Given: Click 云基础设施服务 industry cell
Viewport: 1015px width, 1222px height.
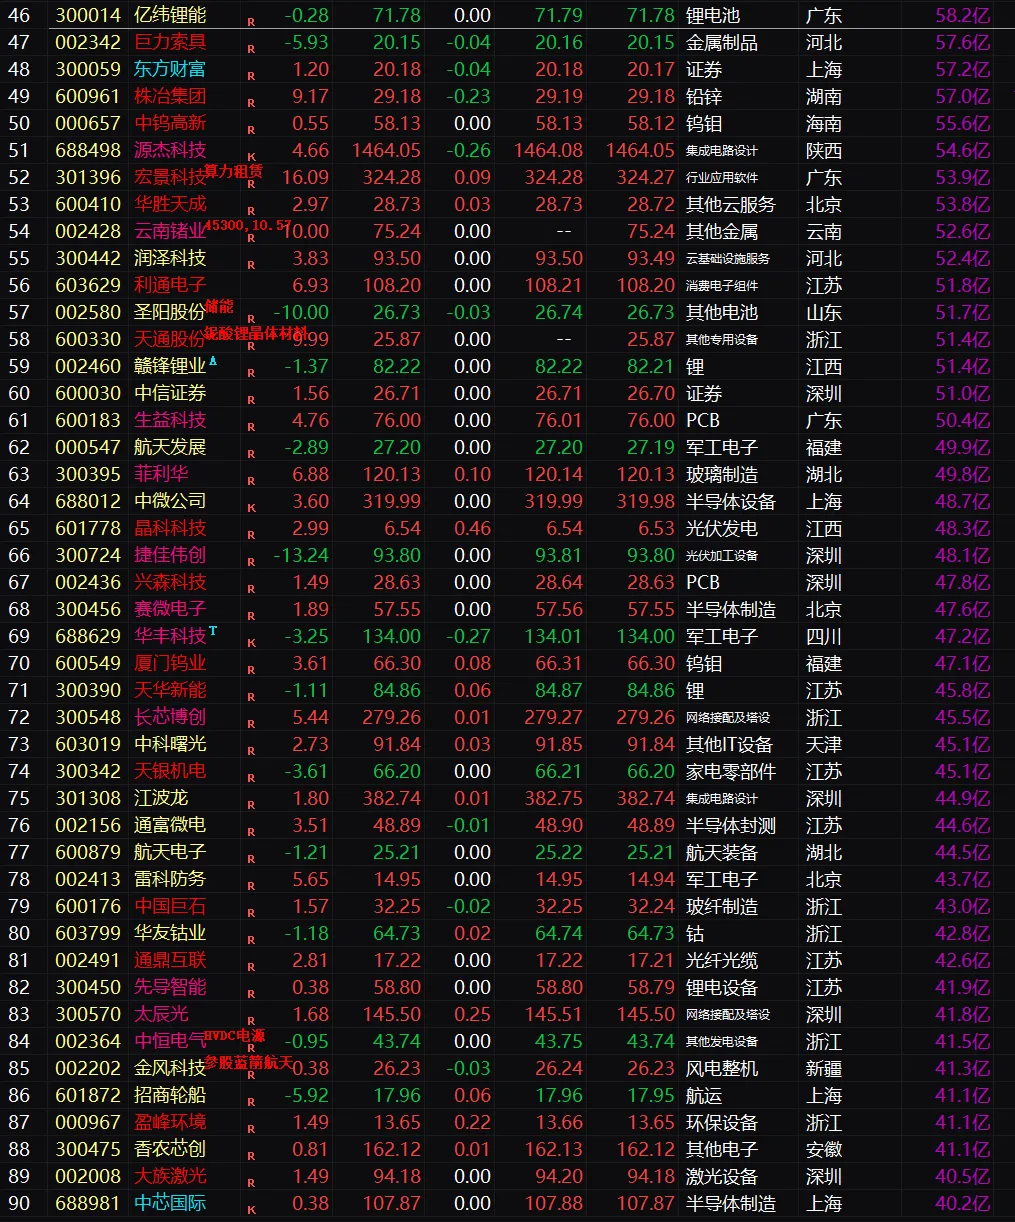Looking at the screenshot, I should click(728, 258).
